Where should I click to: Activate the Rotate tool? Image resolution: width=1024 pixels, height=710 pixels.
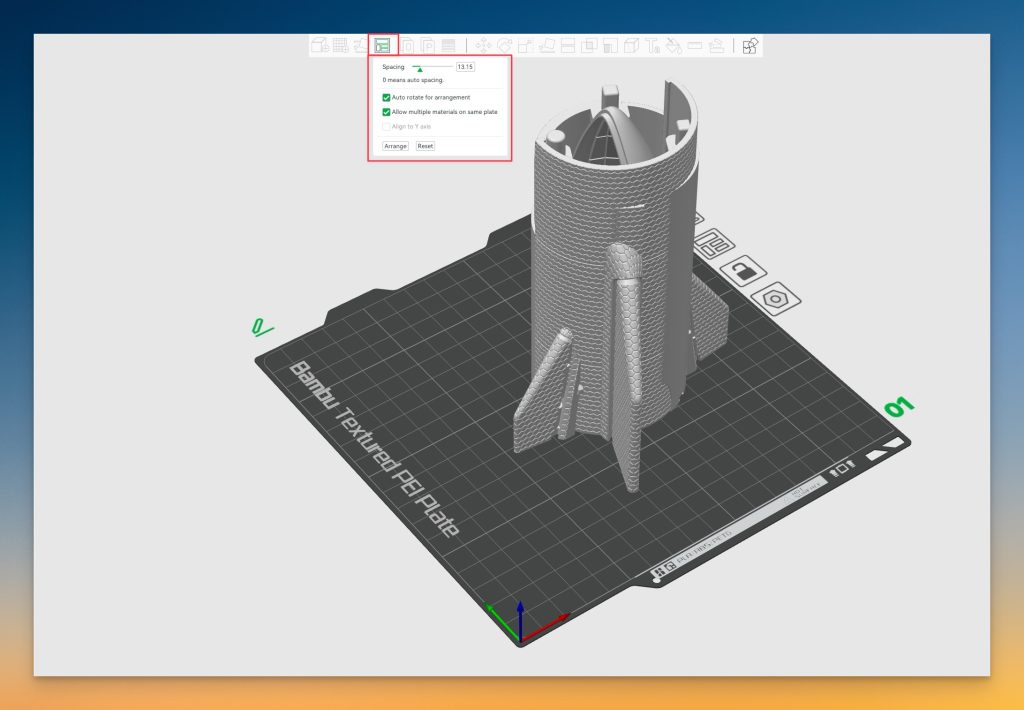click(504, 46)
